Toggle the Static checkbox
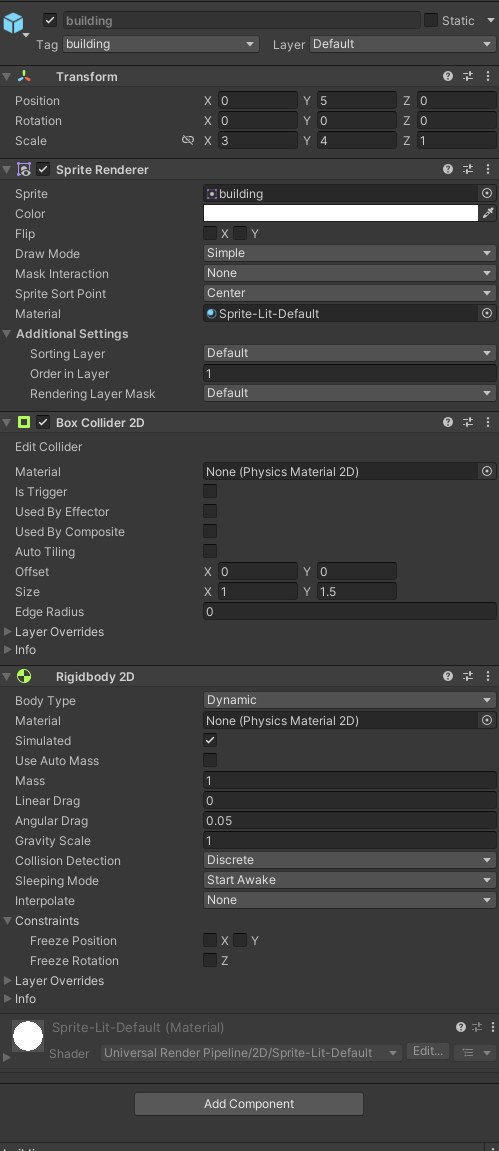The width and height of the screenshot is (499, 1151). click(x=431, y=21)
